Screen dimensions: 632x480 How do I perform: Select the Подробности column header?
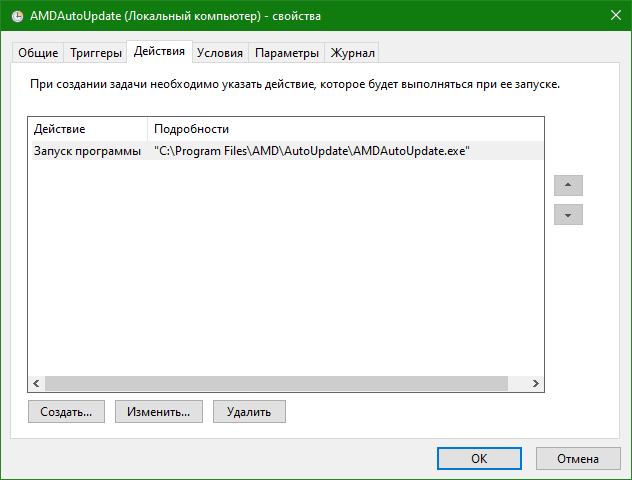click(x=345, y=129)
